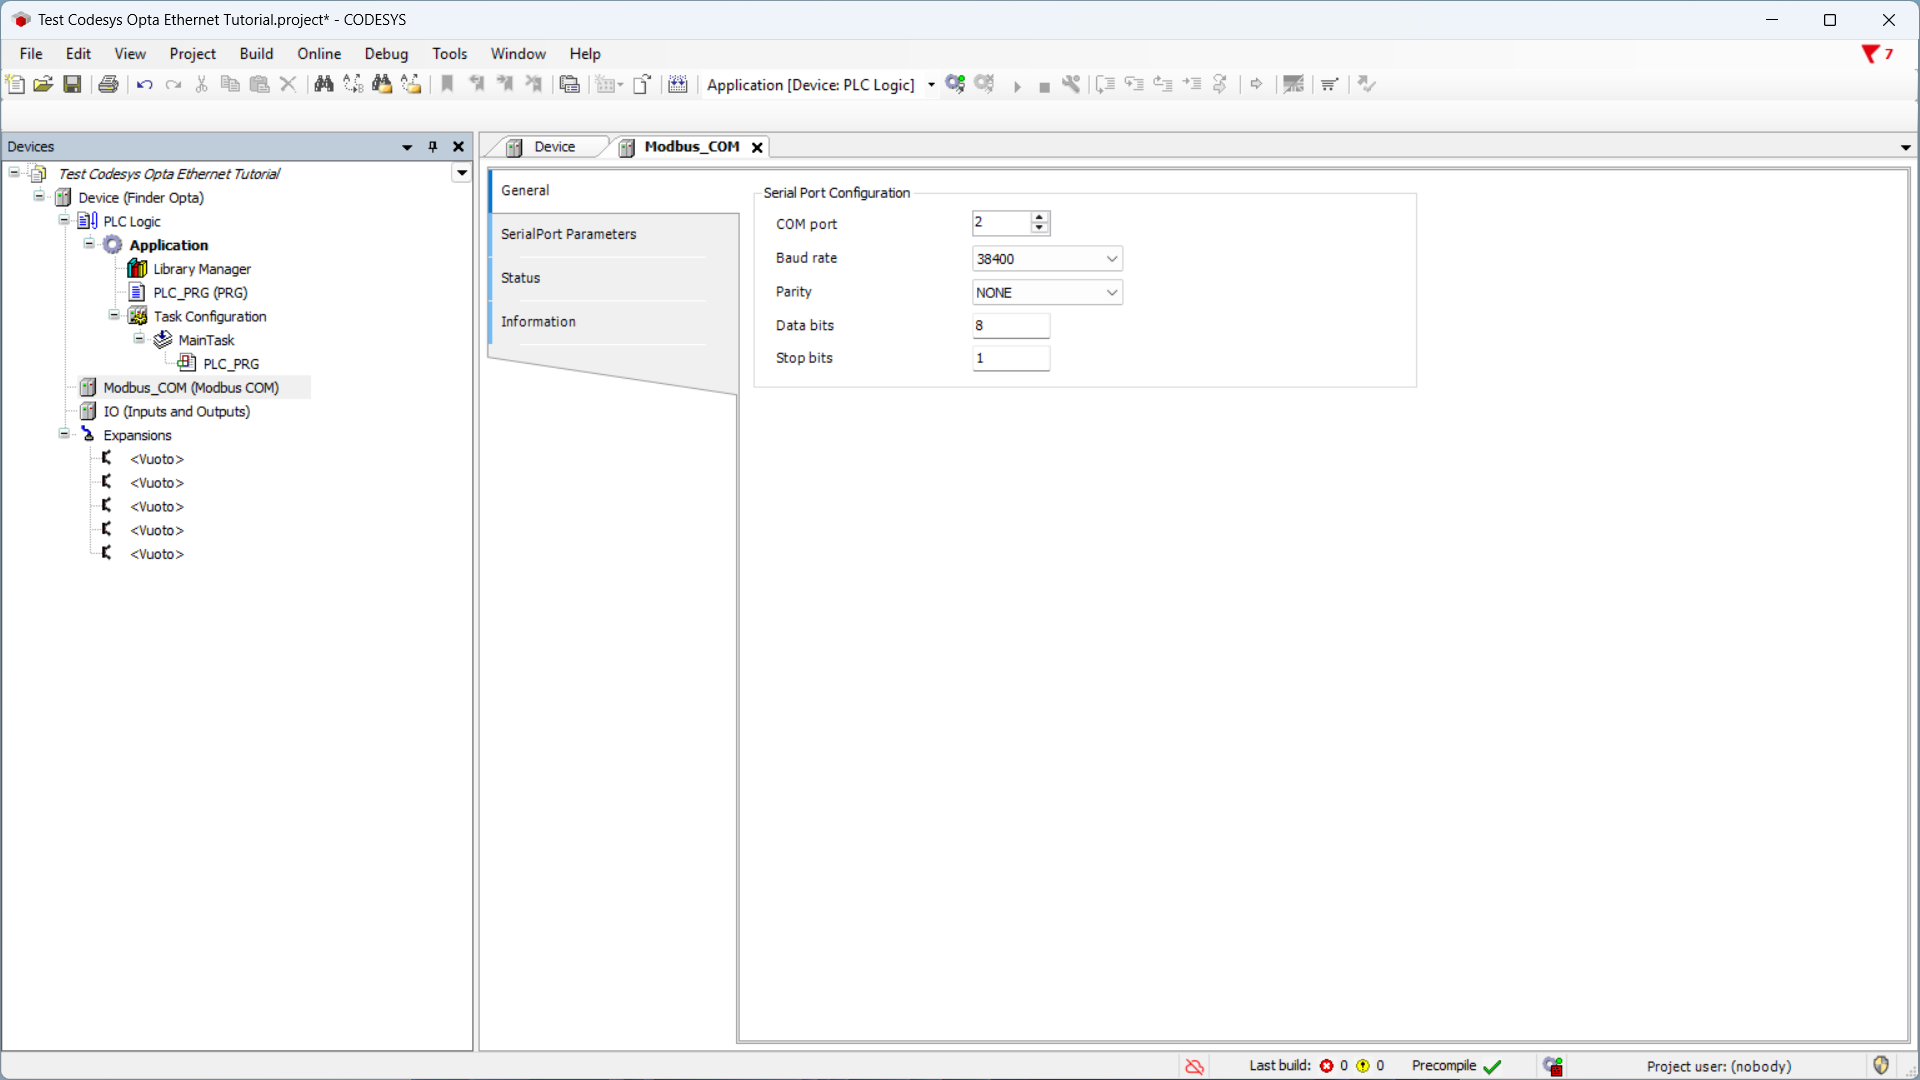Click the Find binoculars icon
The width and height of the screenshot is (1920, 1080).
323,84
